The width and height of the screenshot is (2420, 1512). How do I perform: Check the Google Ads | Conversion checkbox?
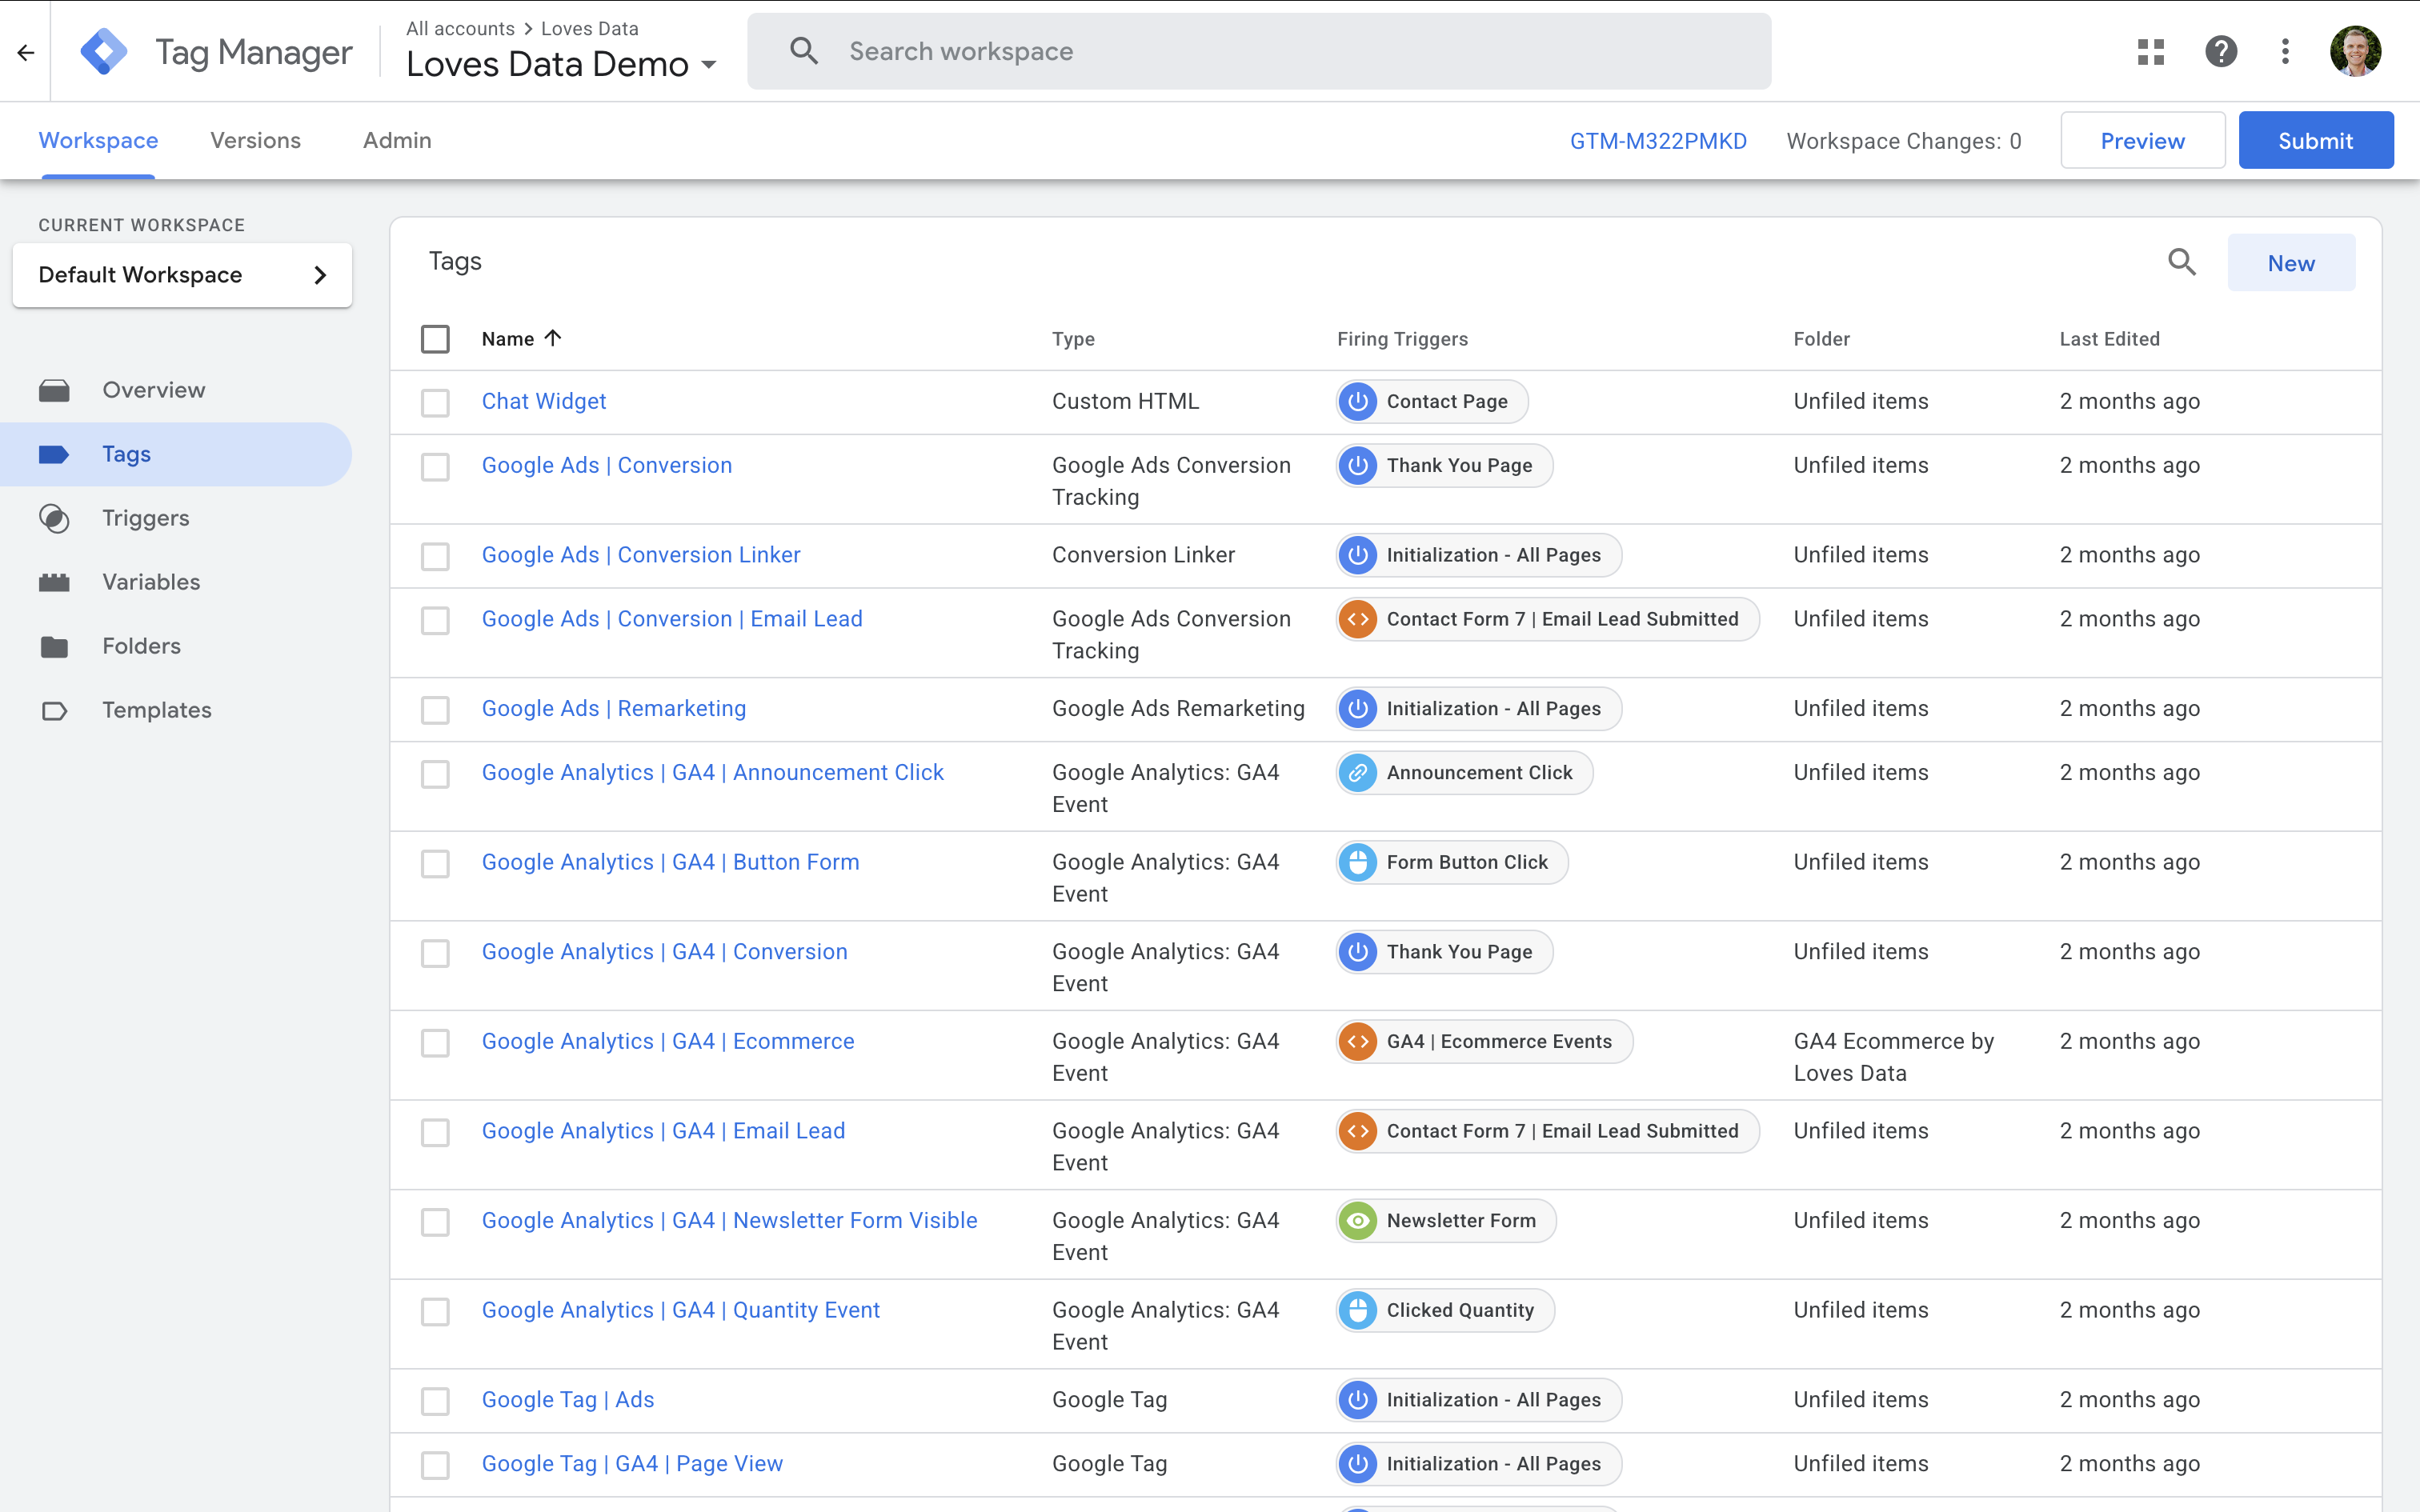[435, 466]
